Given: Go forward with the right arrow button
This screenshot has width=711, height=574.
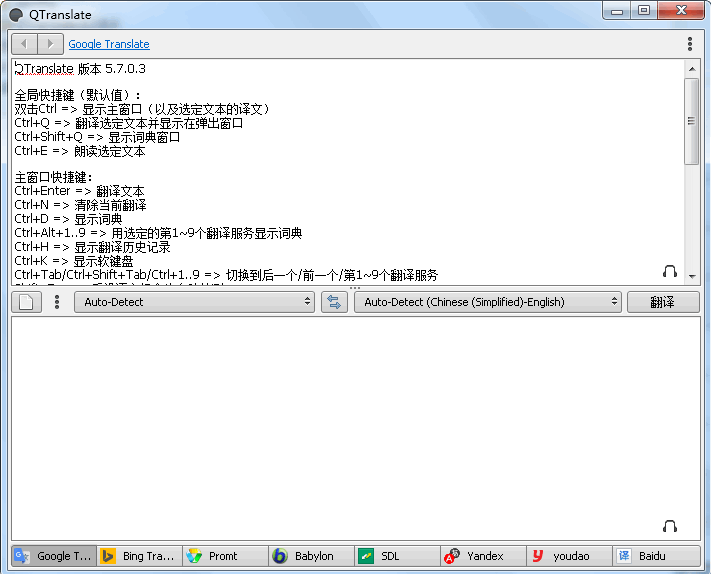Looking at the screenshot, I should 50,44.
